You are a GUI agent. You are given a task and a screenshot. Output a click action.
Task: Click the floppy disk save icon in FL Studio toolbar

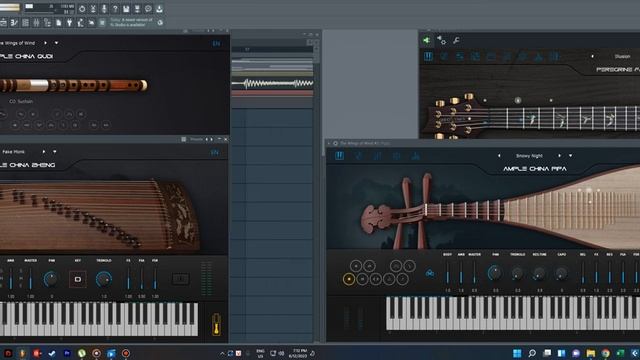[126, 9]
